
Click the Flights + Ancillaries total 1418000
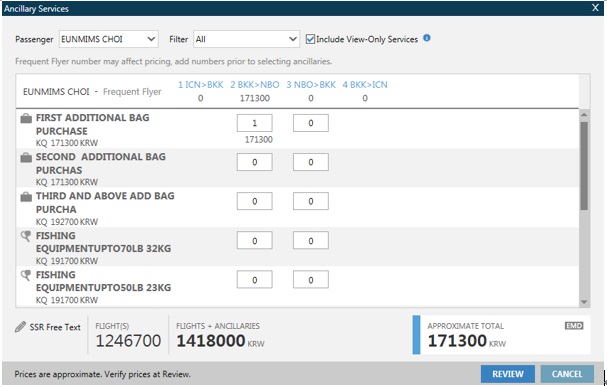pos(211,341)
